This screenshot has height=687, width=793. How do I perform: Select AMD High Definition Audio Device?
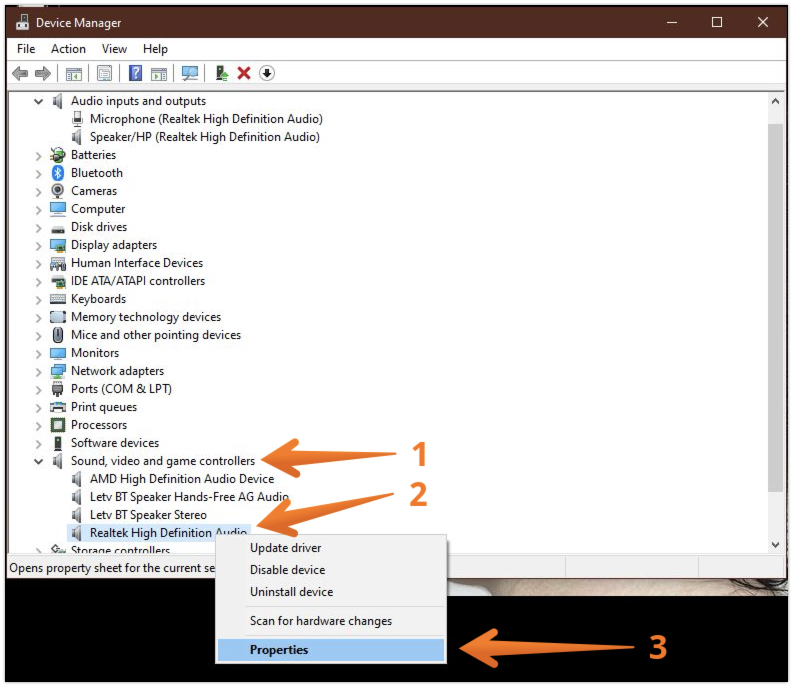[x=182, y=479]
